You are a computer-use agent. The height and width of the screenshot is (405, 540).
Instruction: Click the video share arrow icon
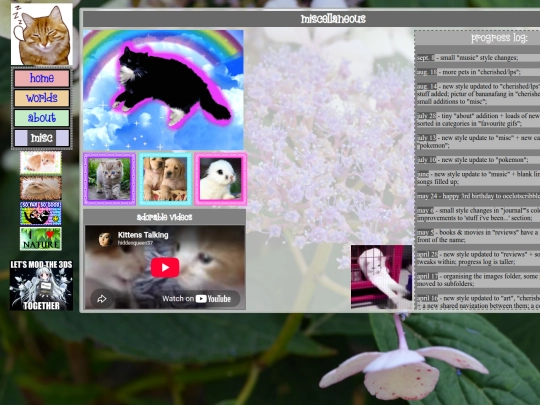pos(102,299)
